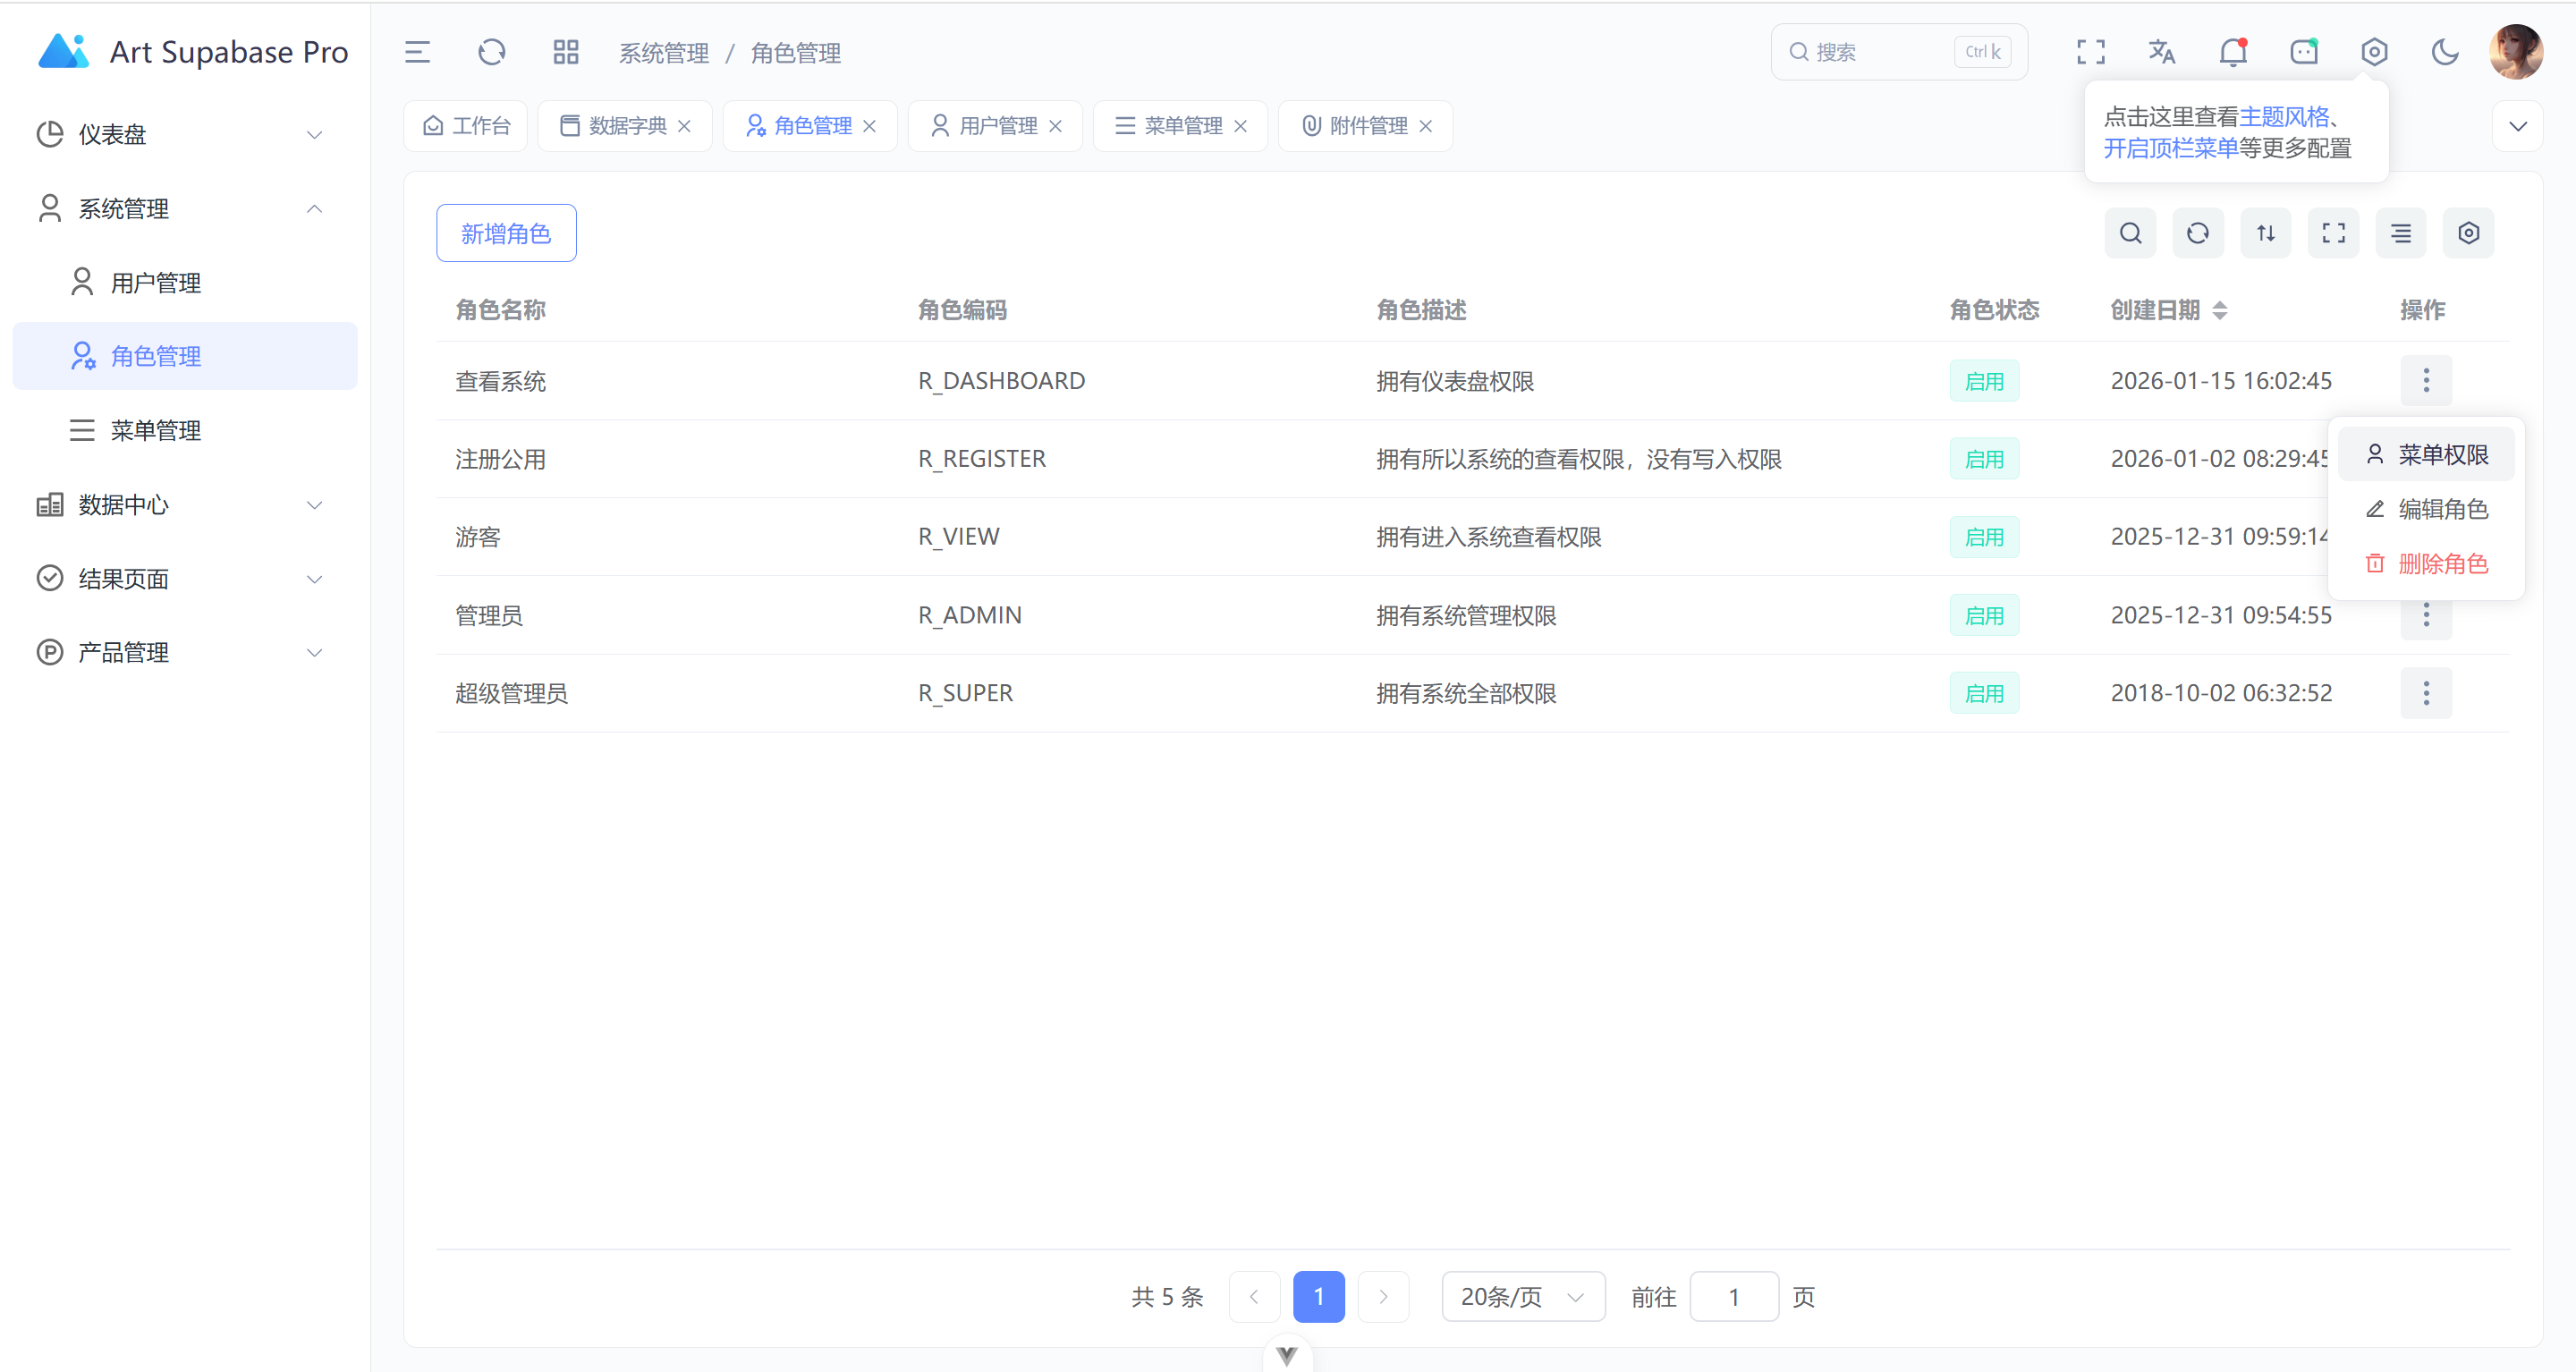Switch to dark mode with the moon icon
The height and width of the screenshot is (1372, 2576).
2445,51
